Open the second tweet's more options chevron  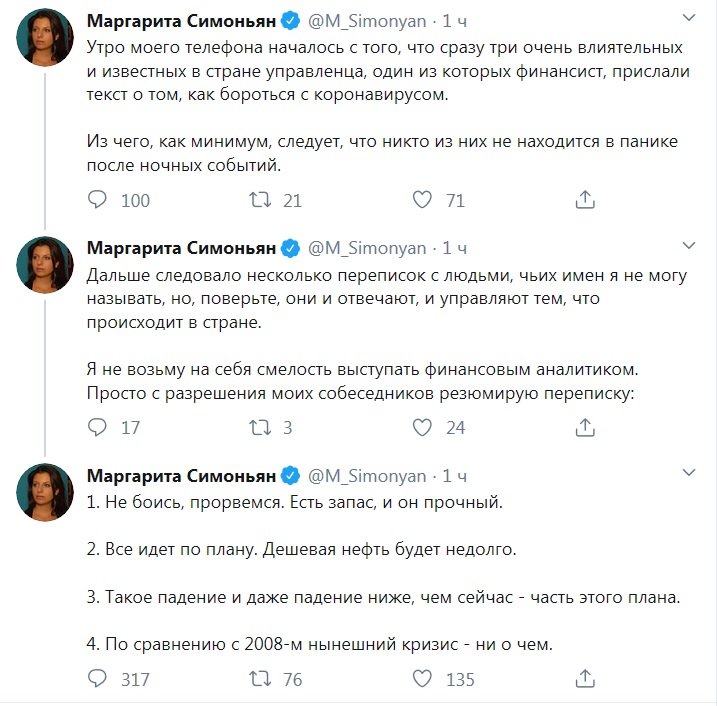click(689, 246)
